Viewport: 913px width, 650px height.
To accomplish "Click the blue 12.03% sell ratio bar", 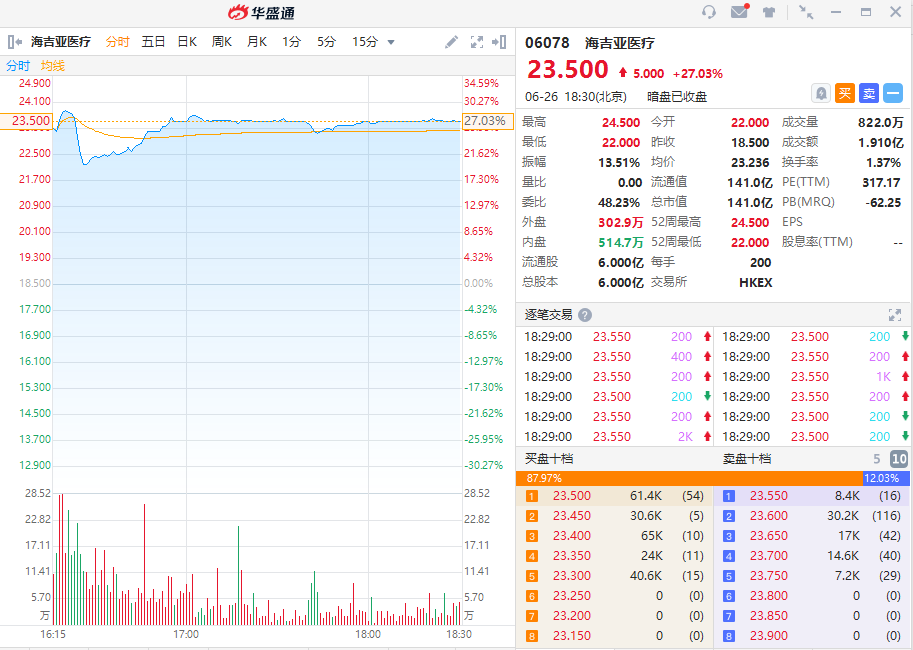I will [x=886, y=478].
